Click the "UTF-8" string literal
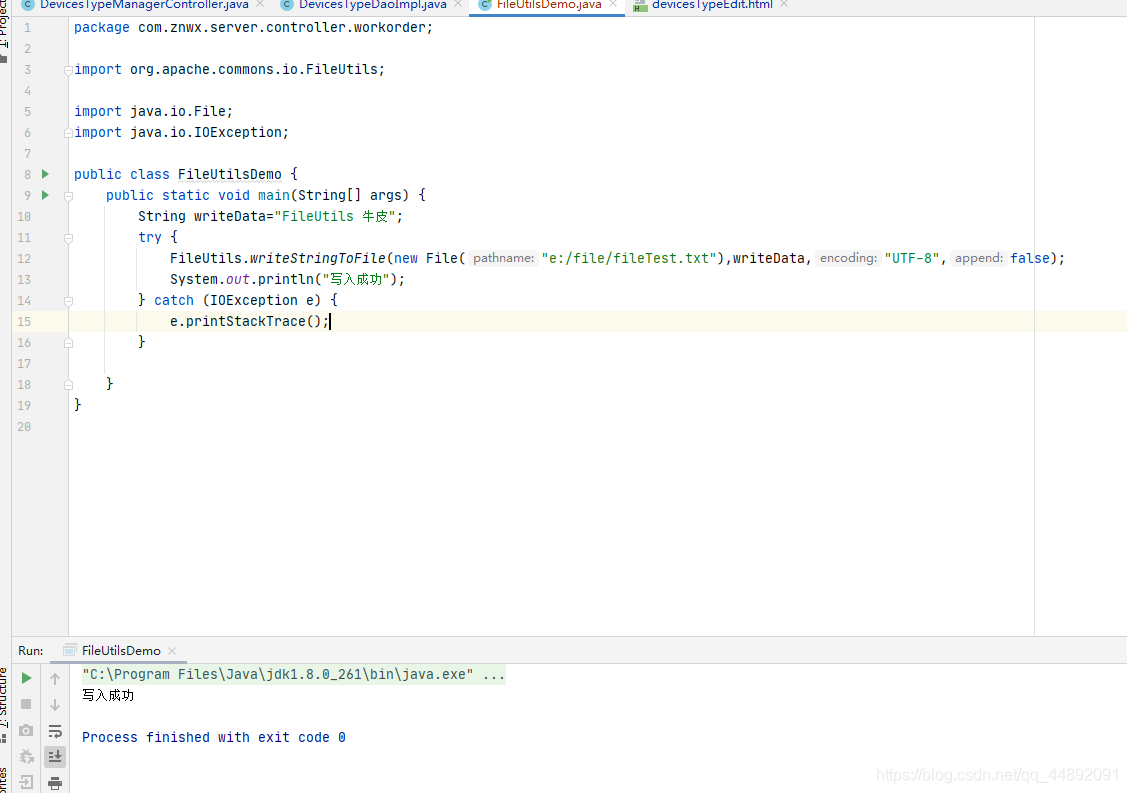The height and width of the screenshot is (793, 1127). point(912,258)
